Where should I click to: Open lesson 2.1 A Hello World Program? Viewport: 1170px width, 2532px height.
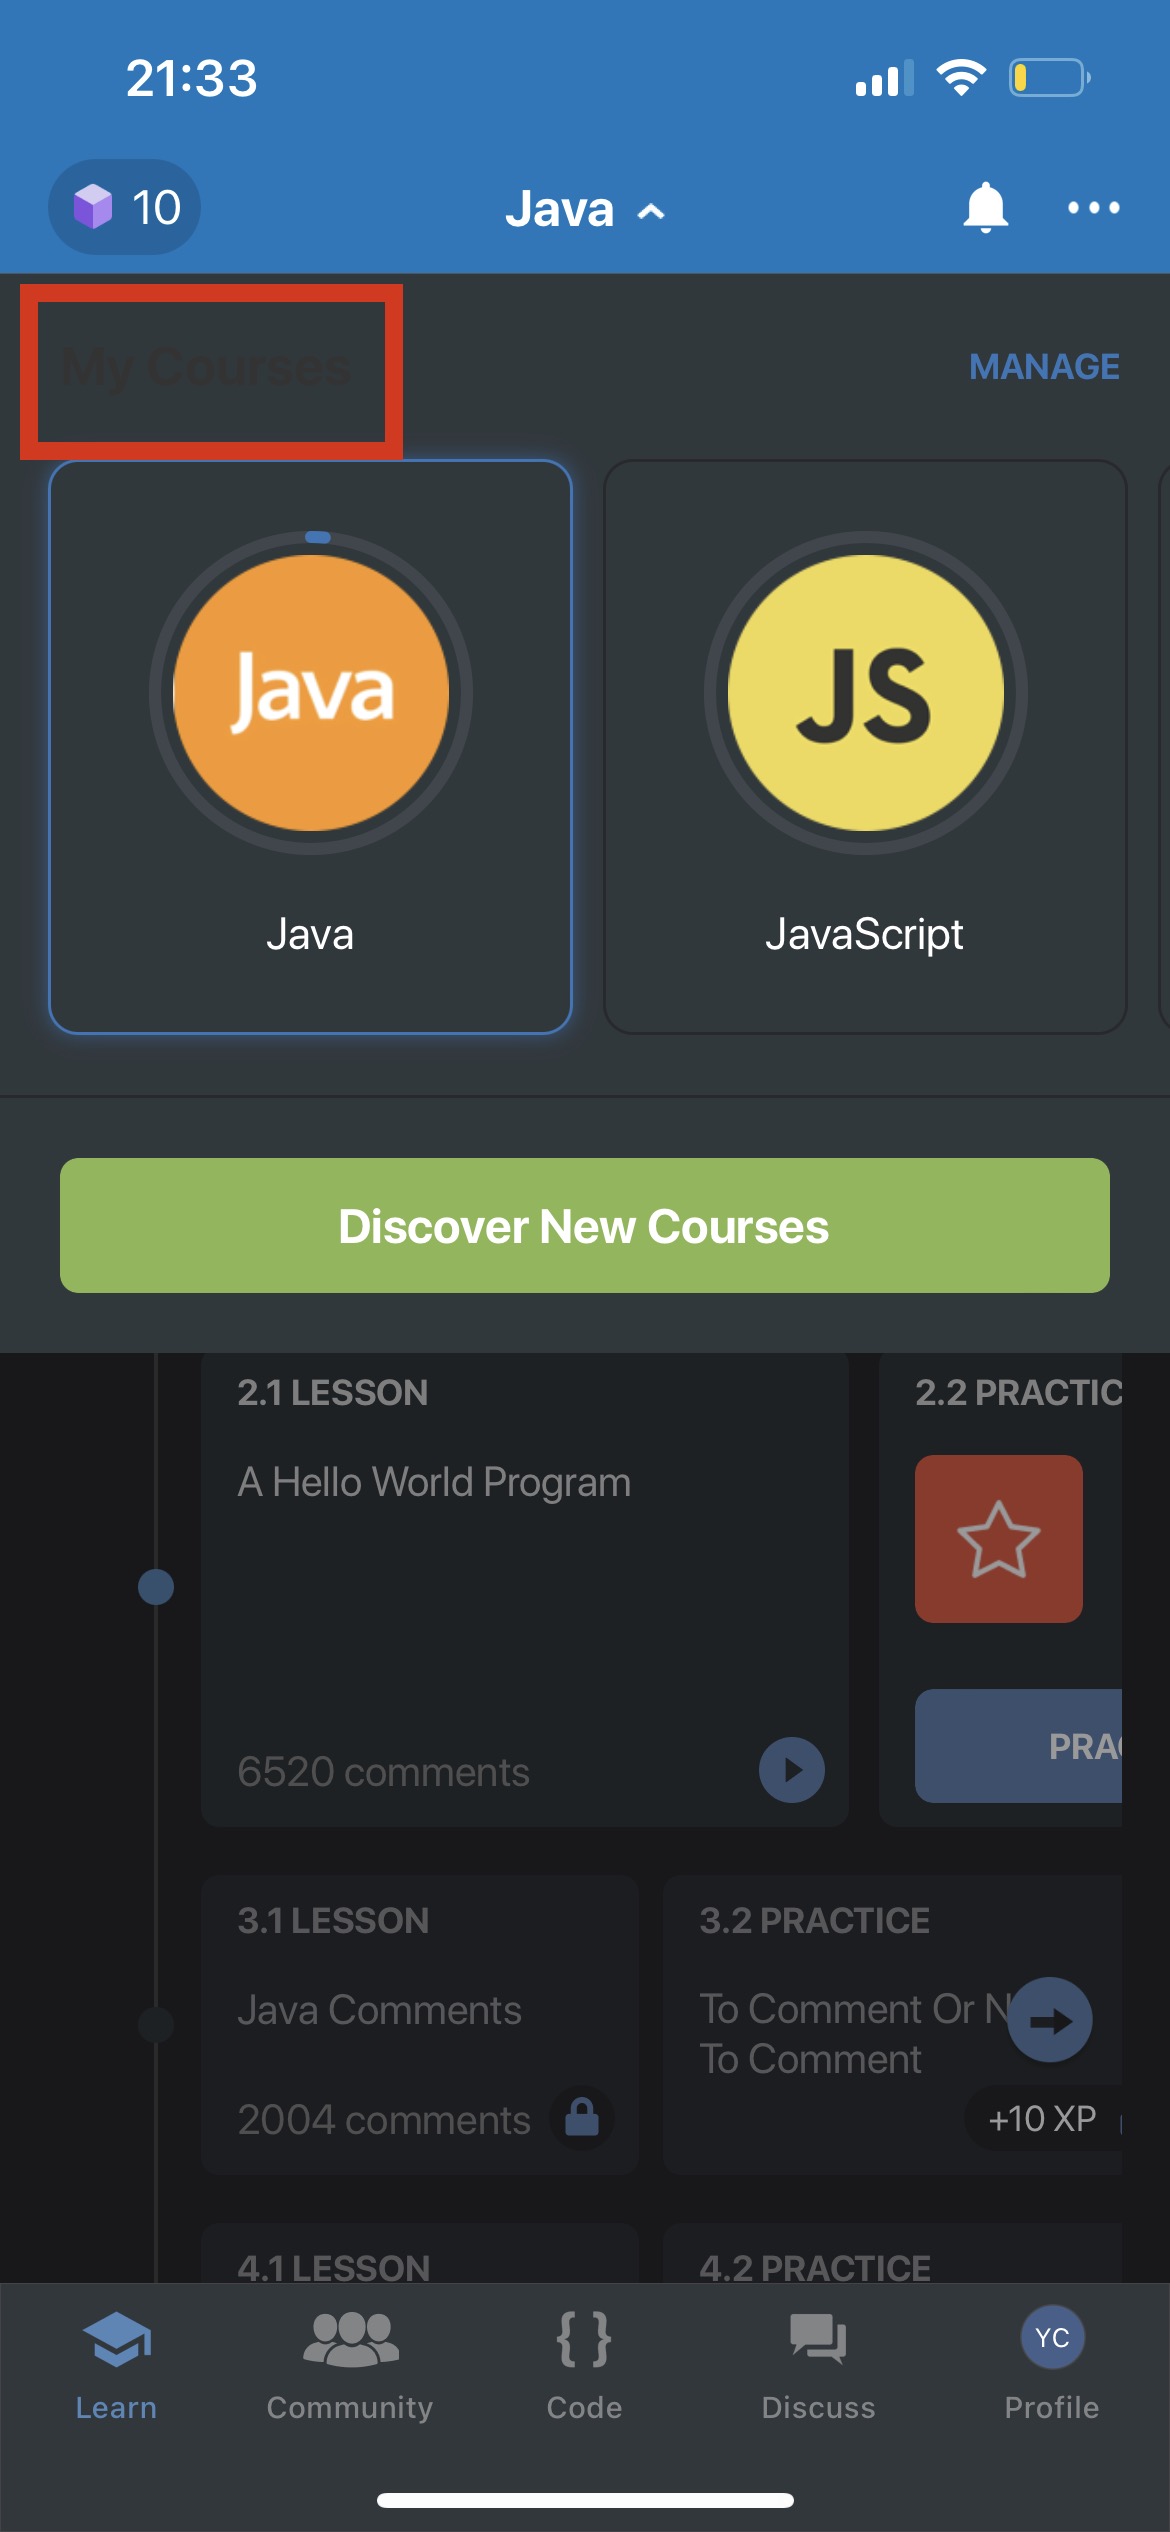coord(525,1590)
